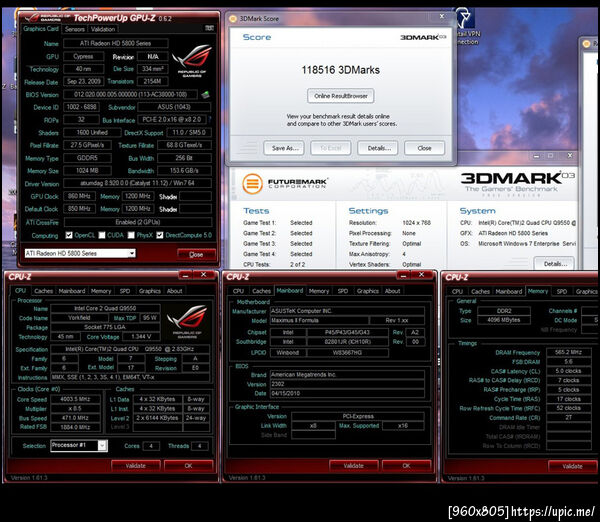Click Close in the 3DMark Score dialog
This screenshot has width=600, height=522.
(425, 148)
